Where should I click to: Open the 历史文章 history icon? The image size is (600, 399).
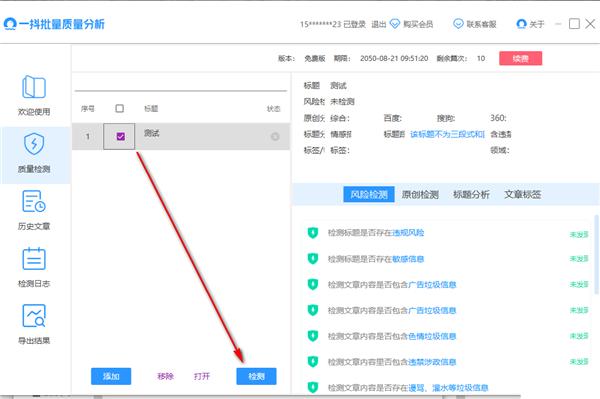click(x=34, y=201)
